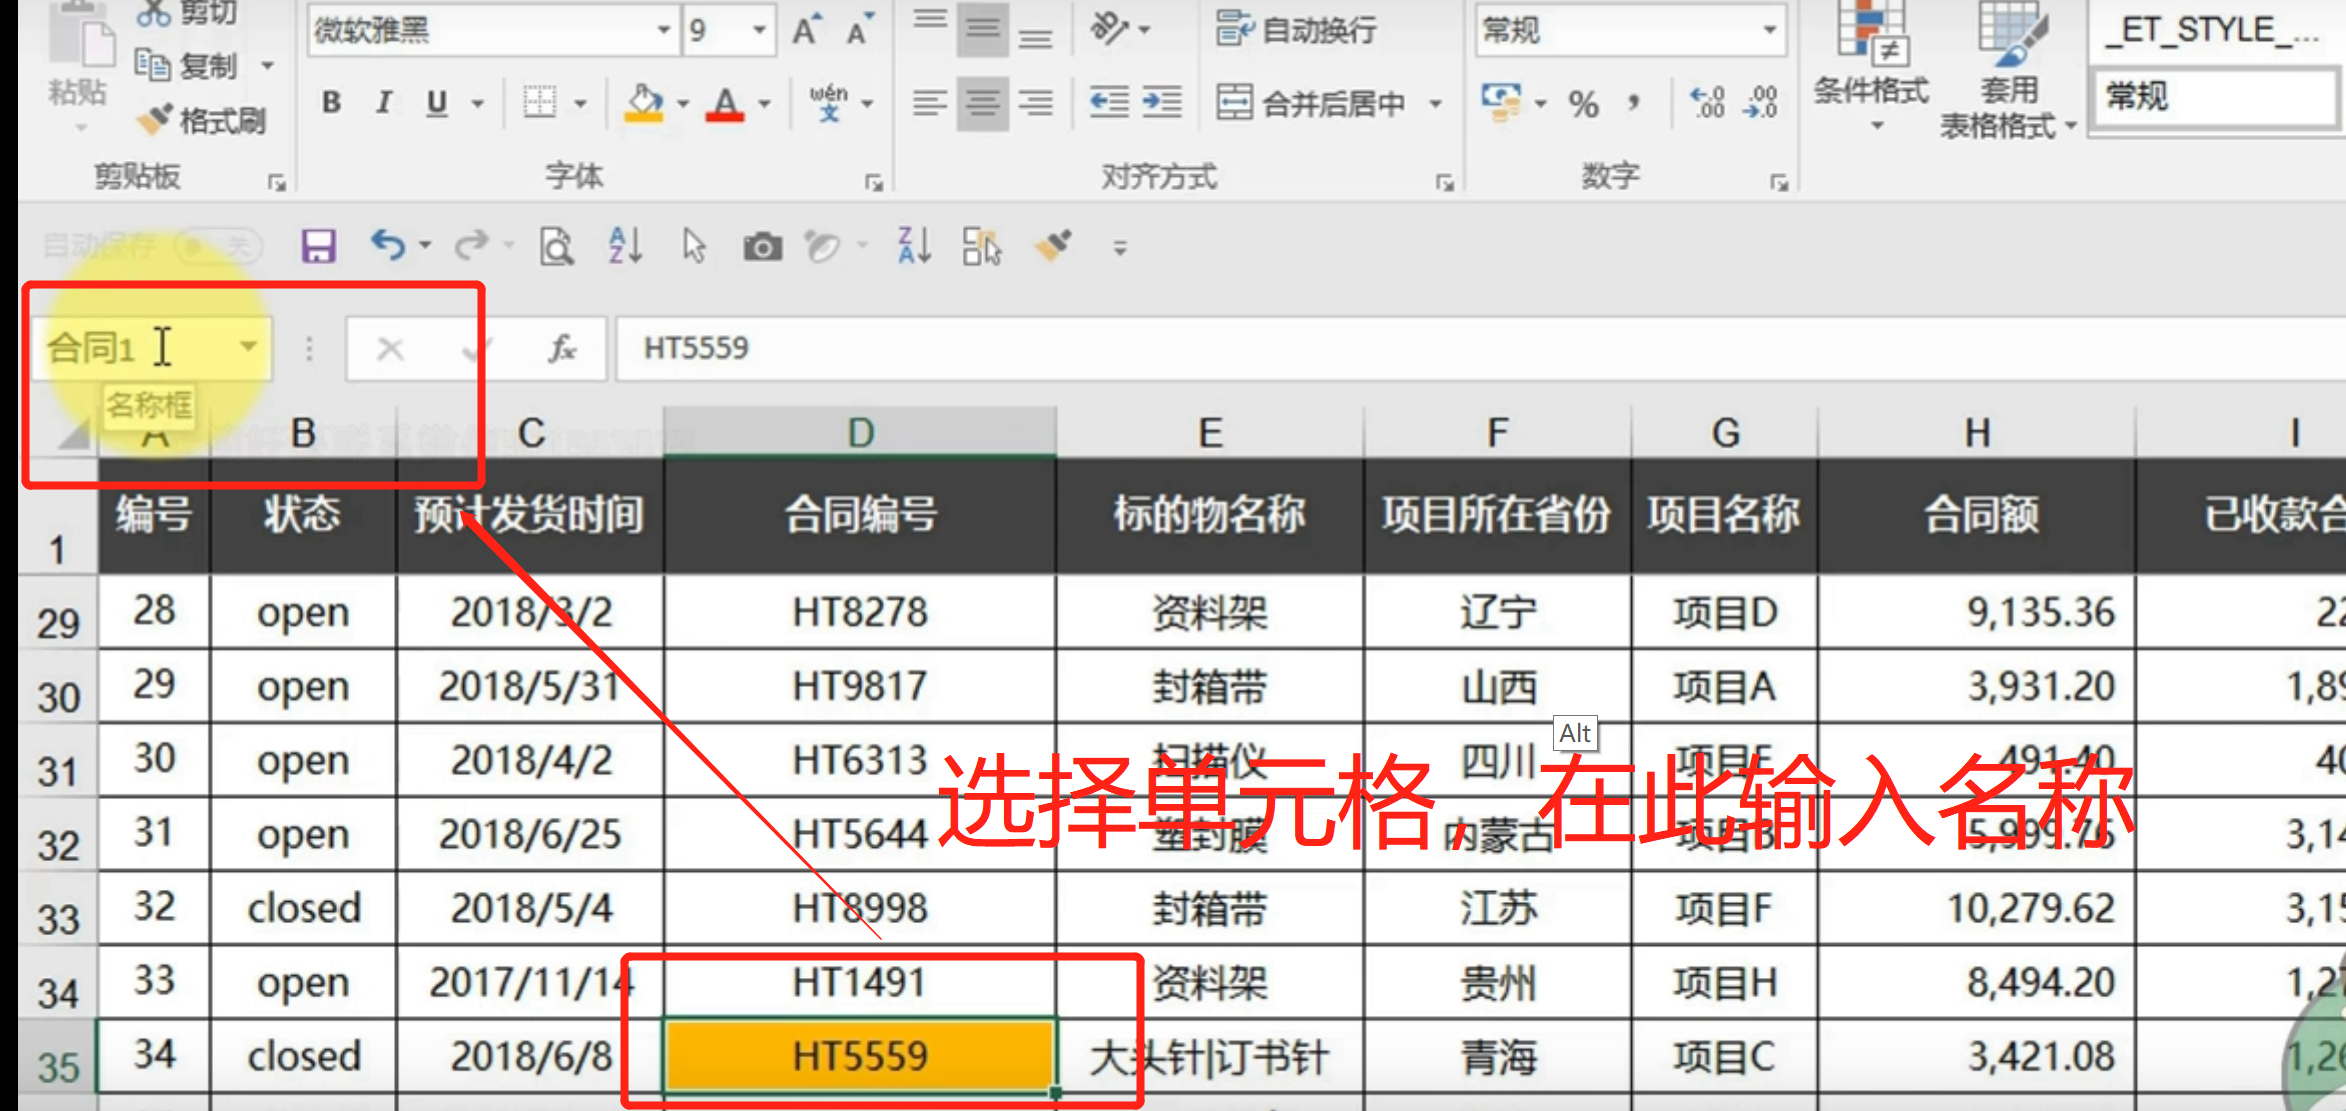The height and width of the screenshot is (1111, 2346).
Task: Apply fill color with the paint bucket icon
Action: [x=646, y=100]
